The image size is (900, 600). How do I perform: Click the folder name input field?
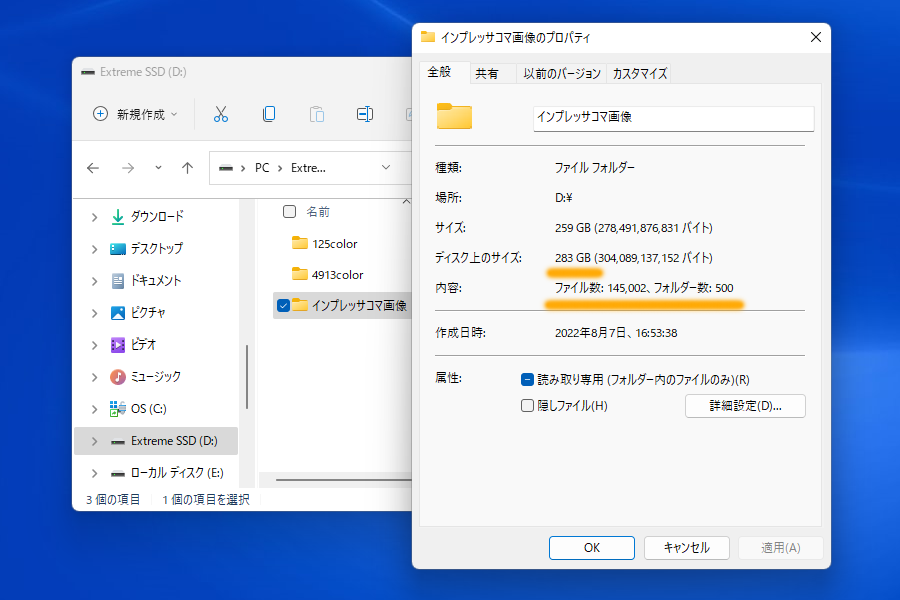[673, 118]
